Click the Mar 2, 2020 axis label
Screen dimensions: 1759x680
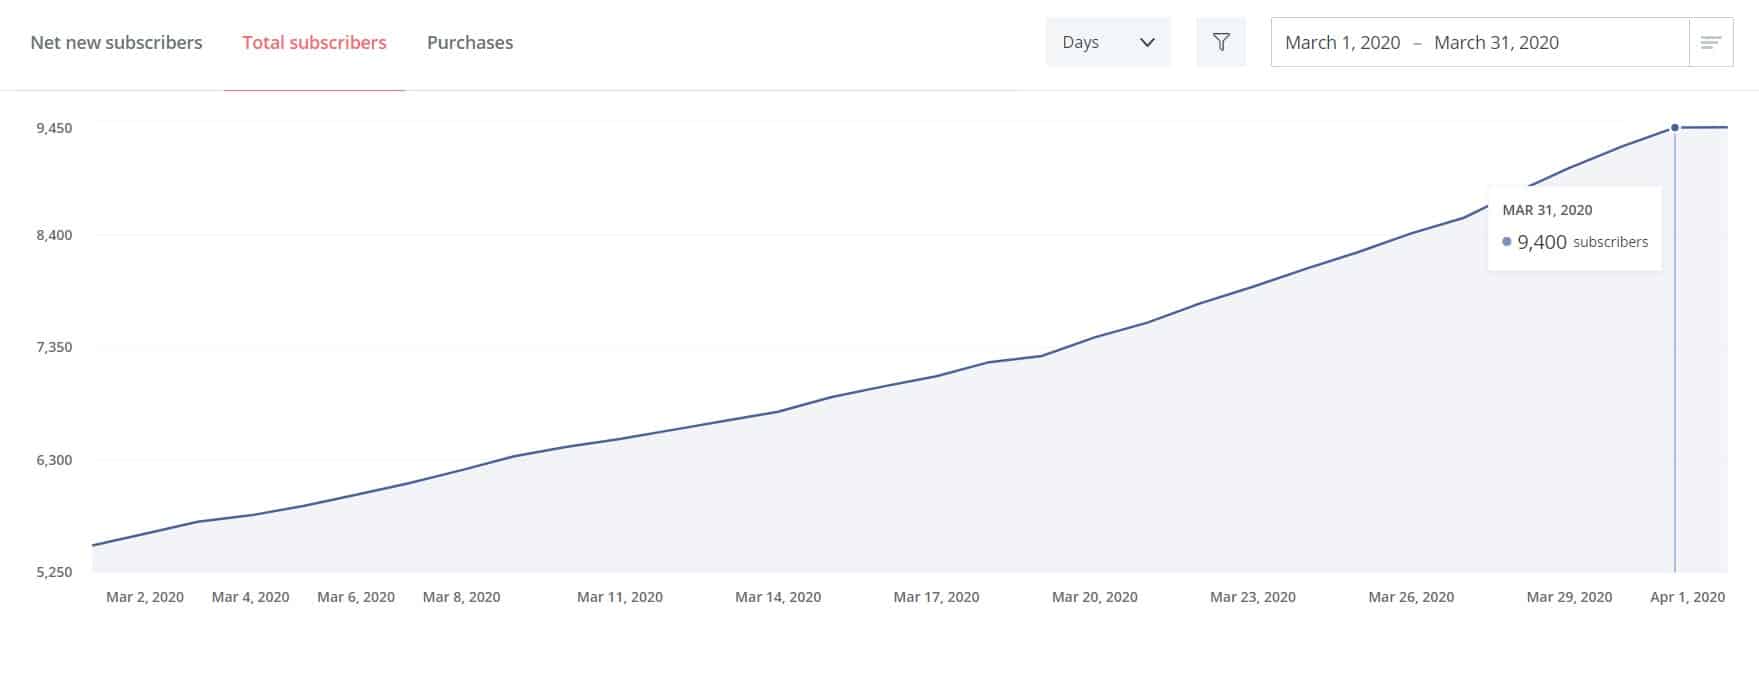(x=145, y=597)
